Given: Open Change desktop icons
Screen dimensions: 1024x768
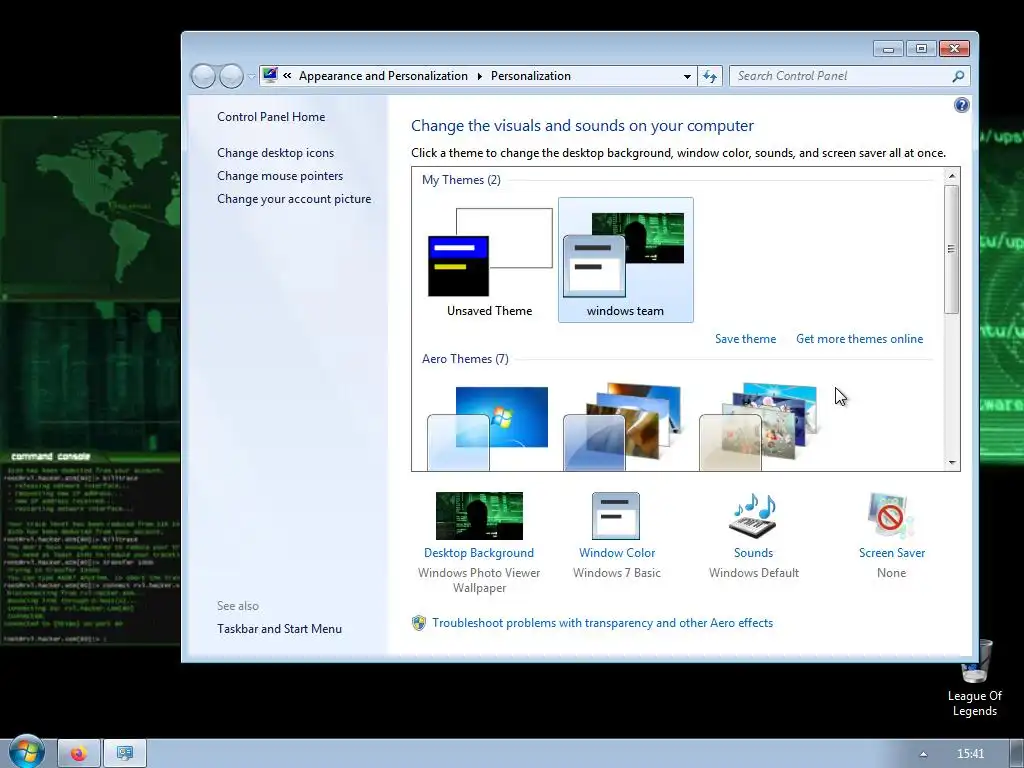Looking at the screenshot, I should click(x=276, y=153).
